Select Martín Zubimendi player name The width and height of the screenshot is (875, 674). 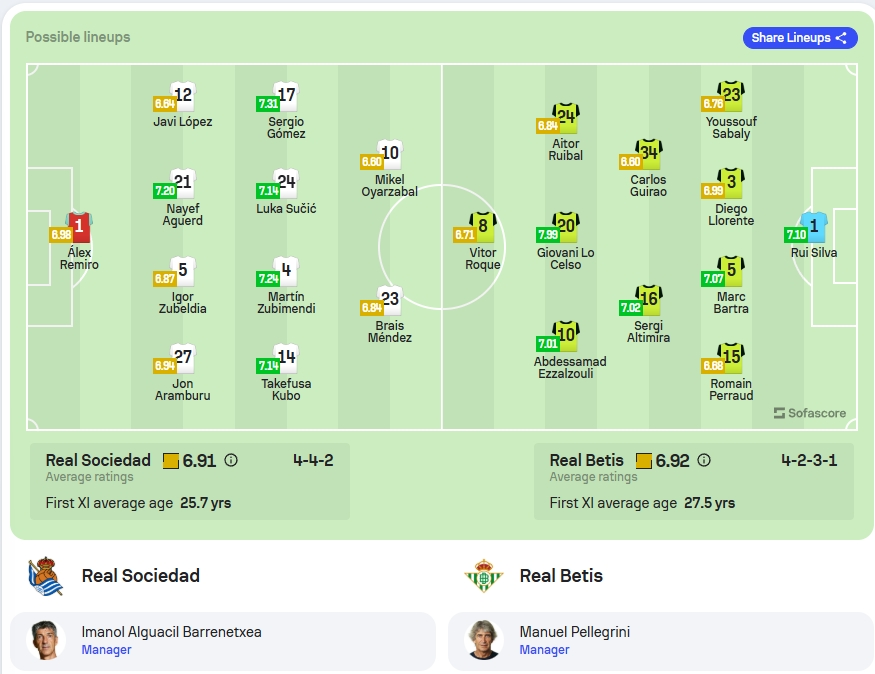286,302
